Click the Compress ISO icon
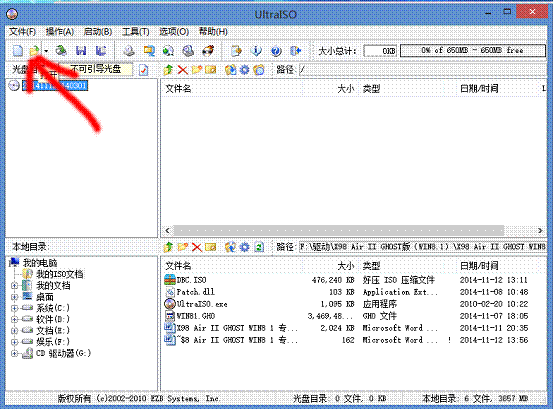554x410 pixels. (168, 51)
